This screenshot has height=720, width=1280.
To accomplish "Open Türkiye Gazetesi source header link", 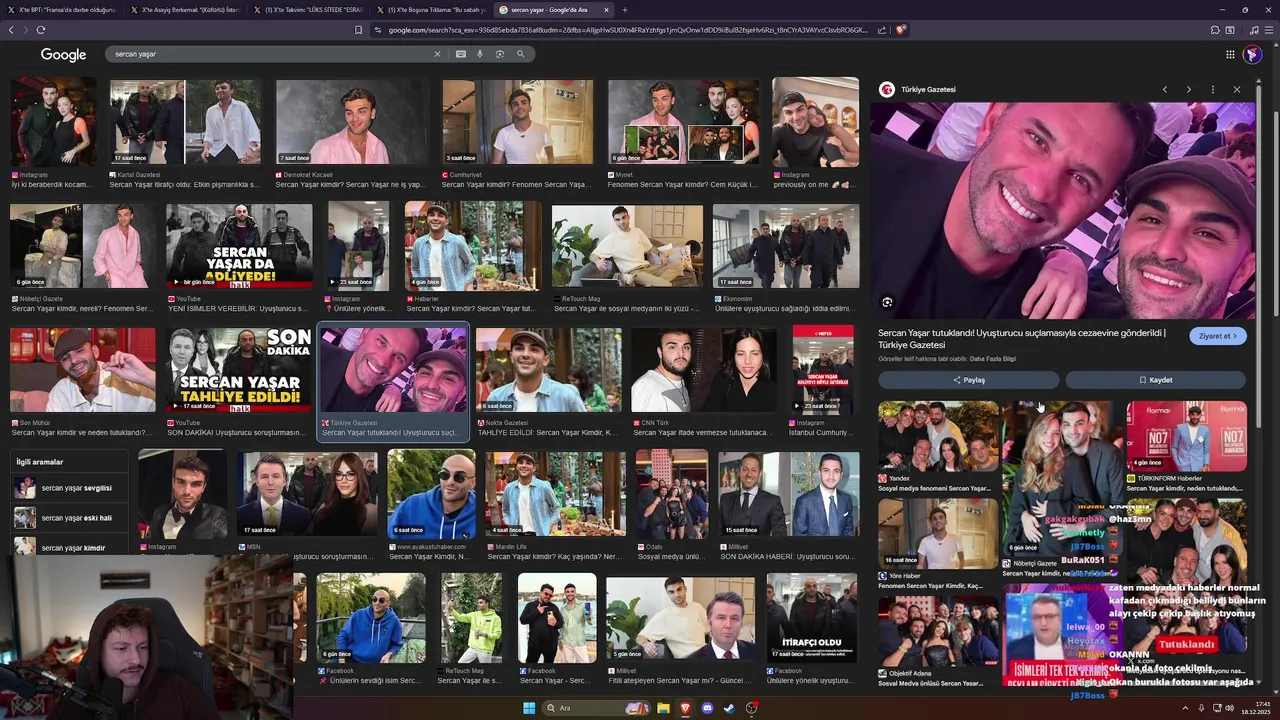I will coord(918,90).
